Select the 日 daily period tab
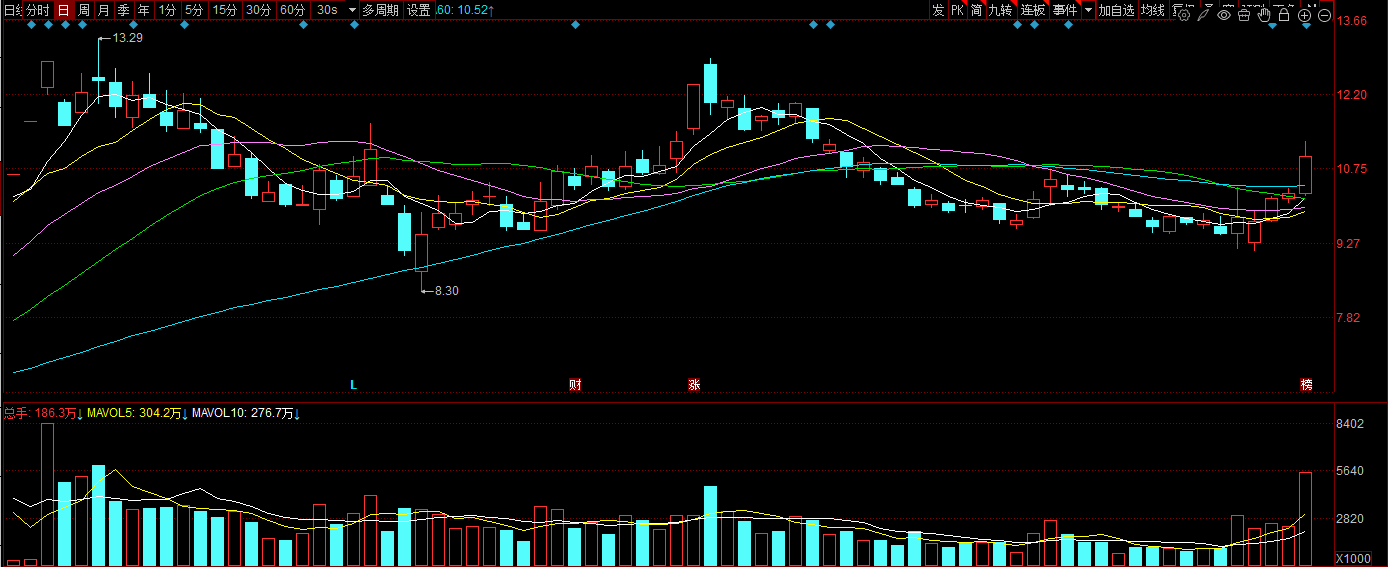Image resolution: width=1388 pixels, height=567 pixels. (x=63, y=10)
